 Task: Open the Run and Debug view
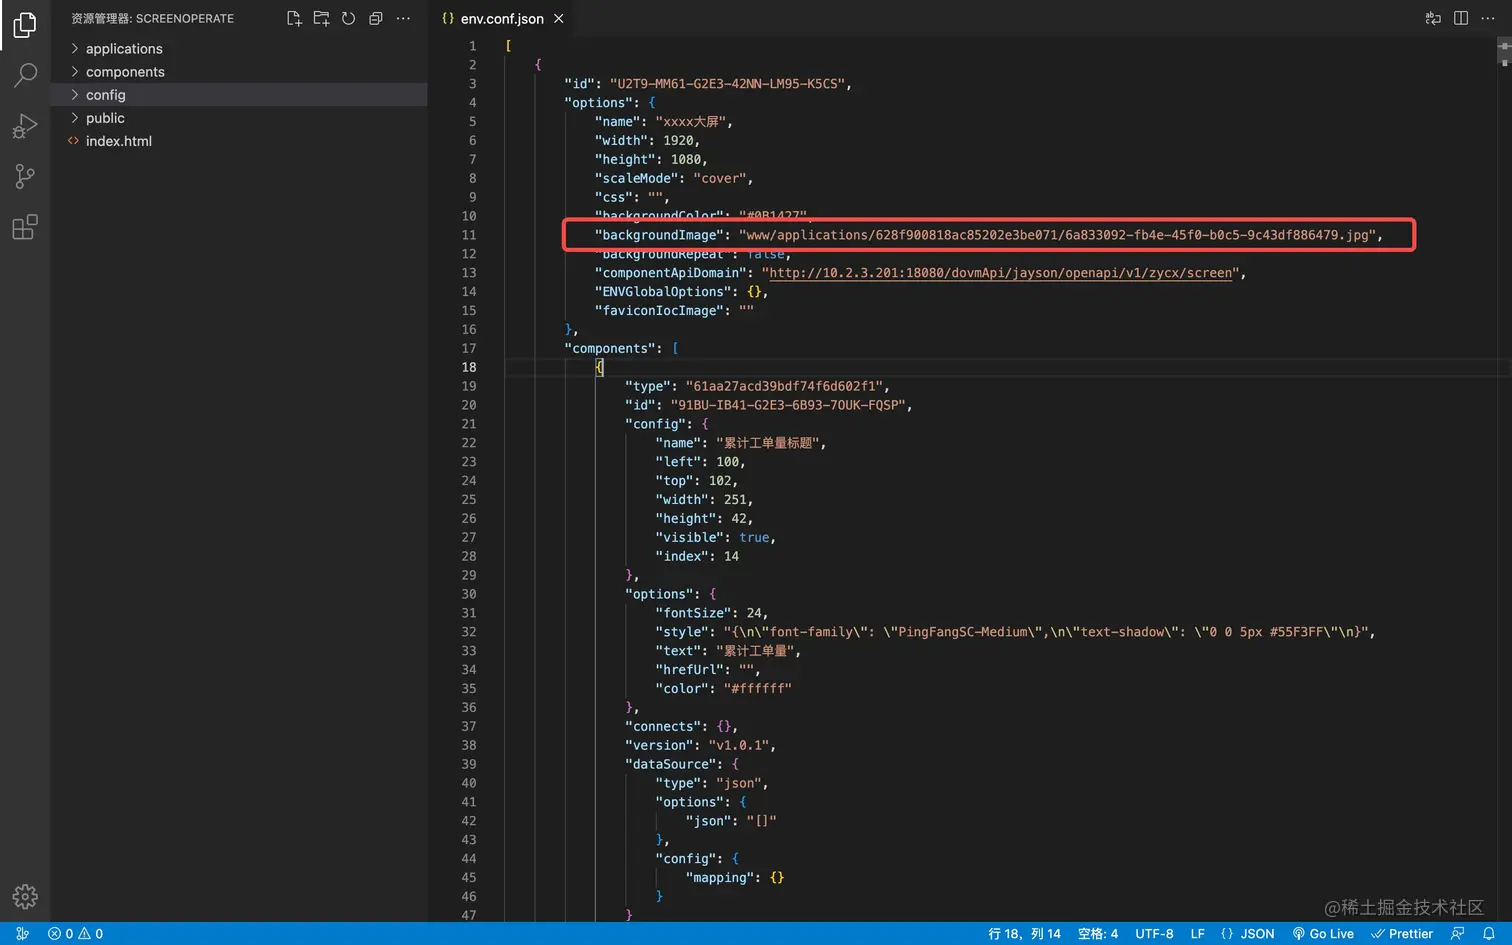(25, 126)
